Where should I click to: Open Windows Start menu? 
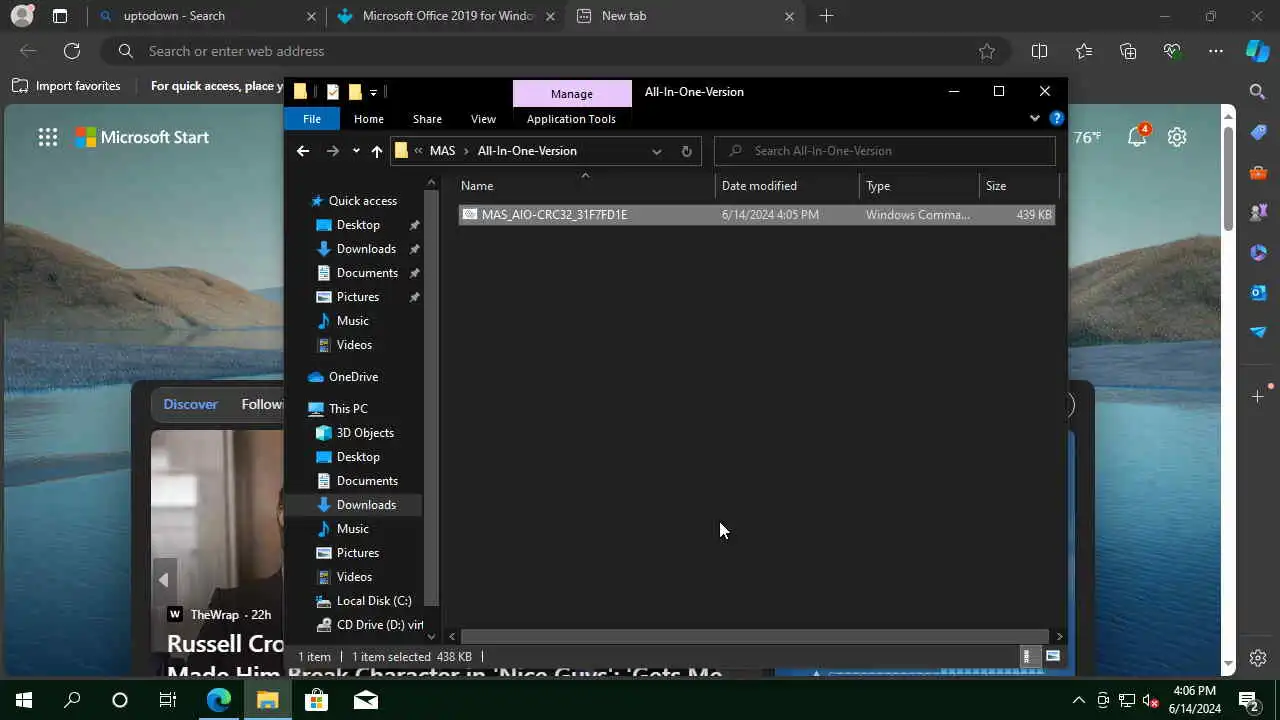(x=24, y=700)
